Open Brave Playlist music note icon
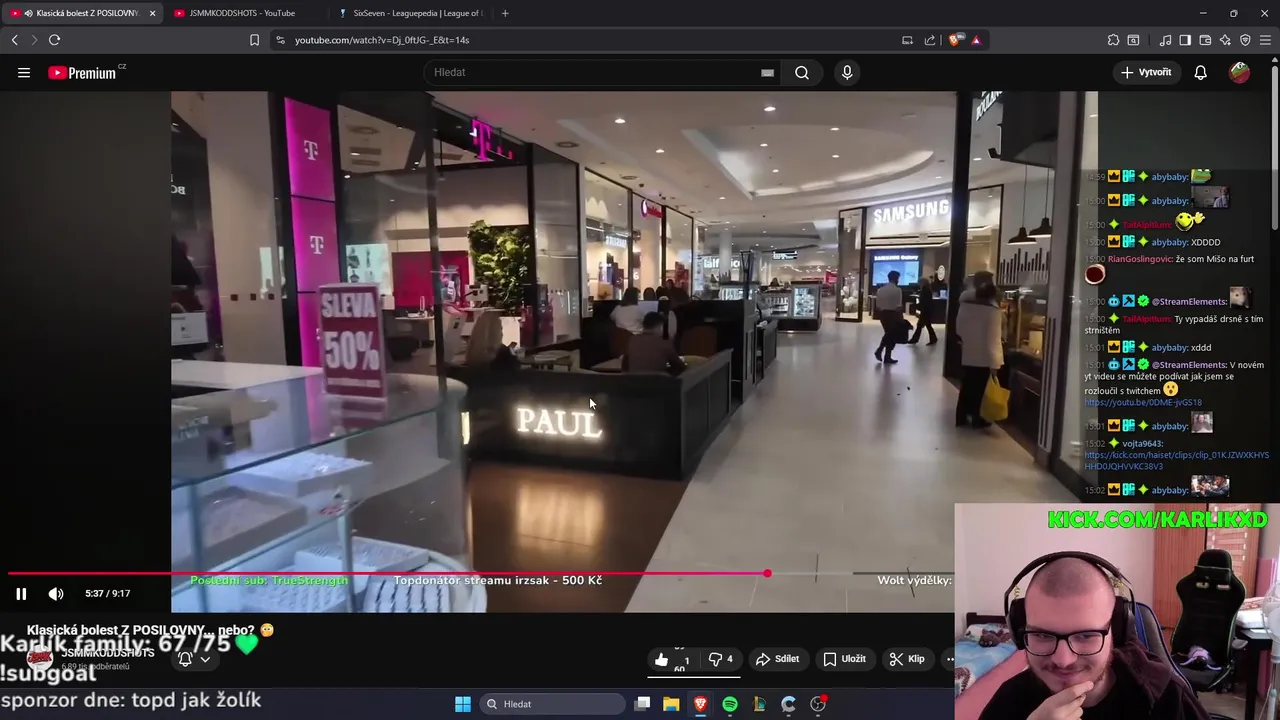 [1165, 40]
